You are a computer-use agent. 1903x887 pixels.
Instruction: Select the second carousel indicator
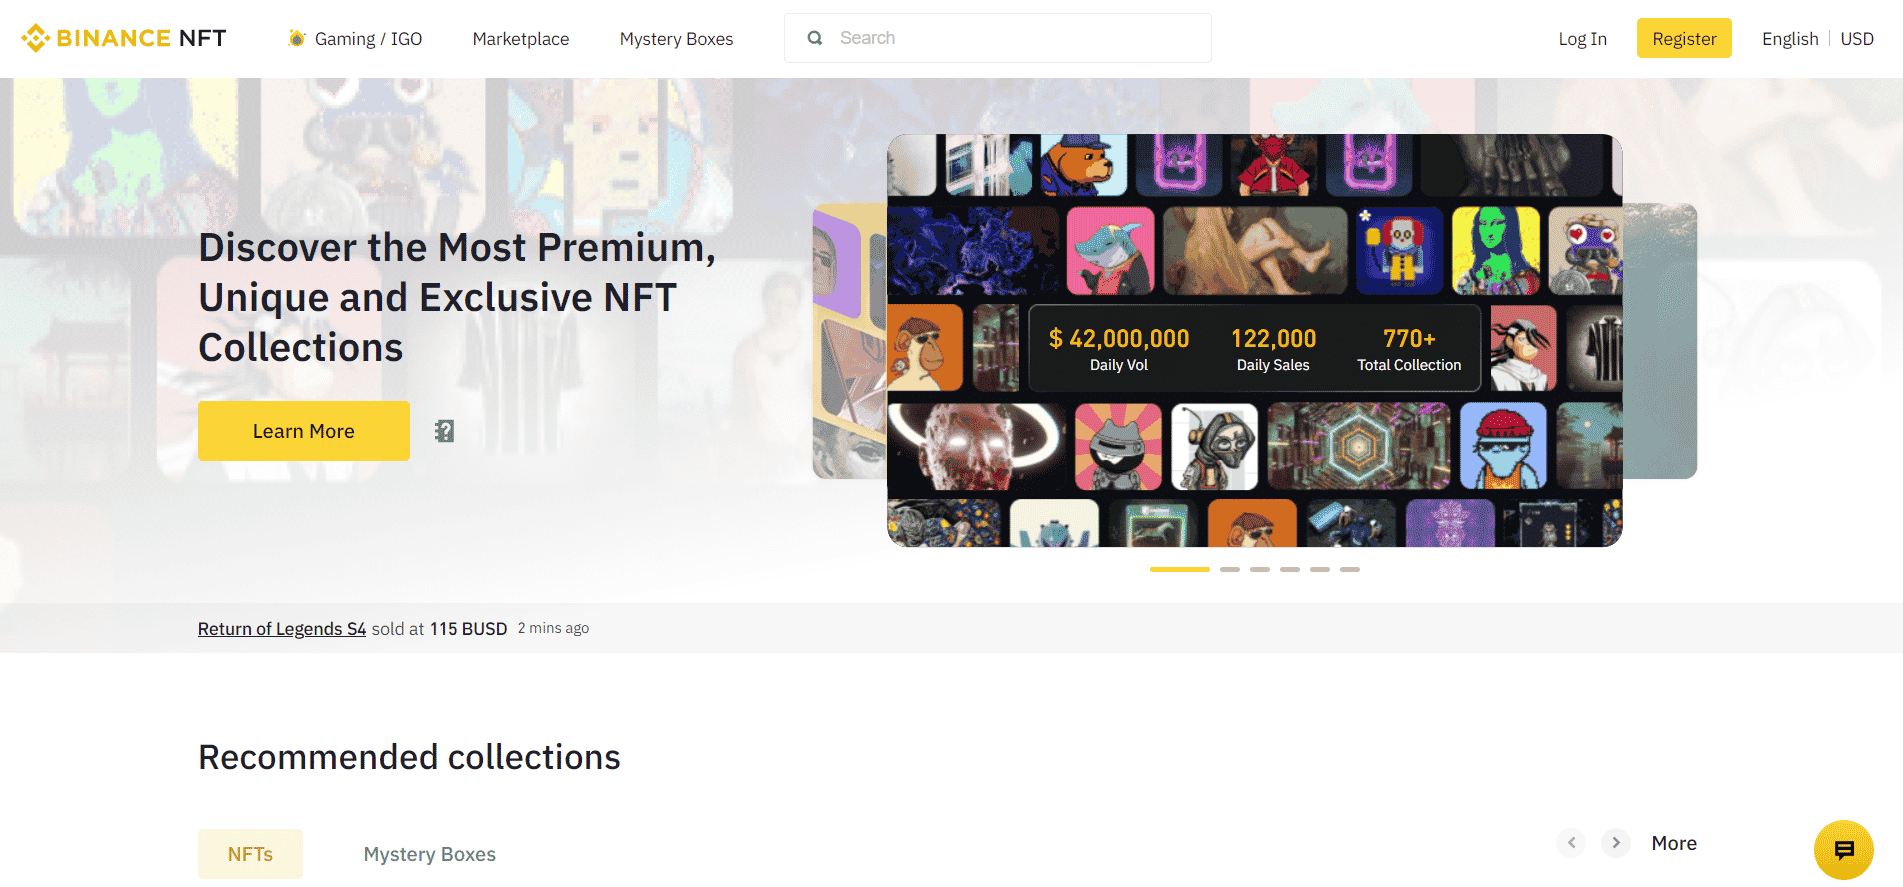point(1230,569)
